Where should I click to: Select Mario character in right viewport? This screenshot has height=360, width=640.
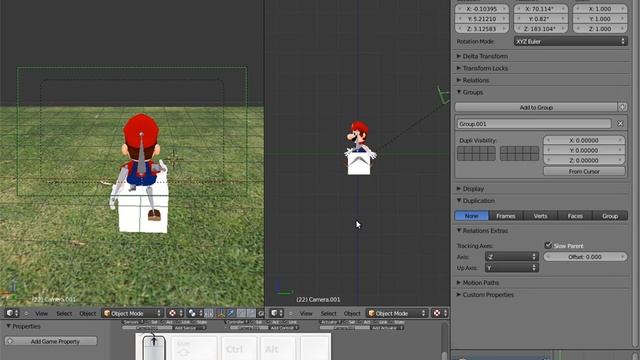(x=358, y=137)
